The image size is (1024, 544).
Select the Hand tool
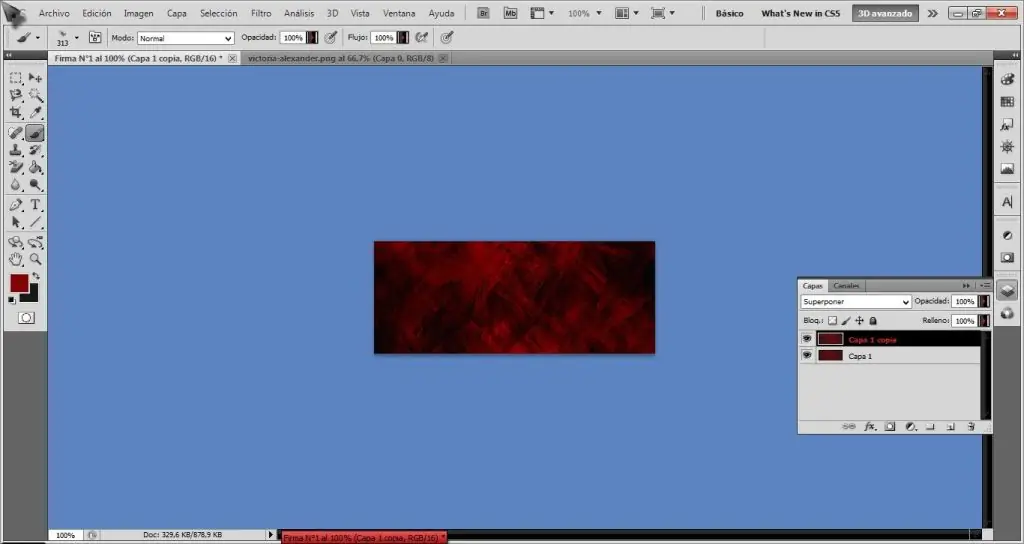(x=16, y=259)
